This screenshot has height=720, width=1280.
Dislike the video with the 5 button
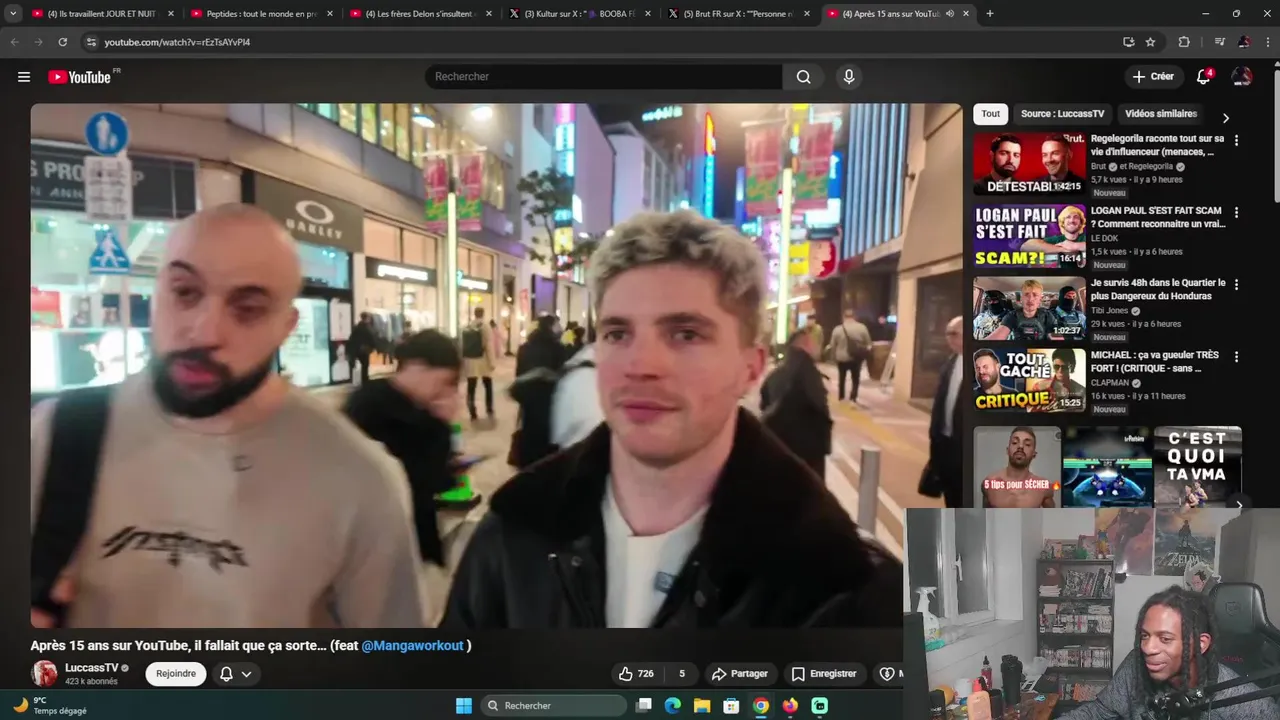tap(682, 674)
